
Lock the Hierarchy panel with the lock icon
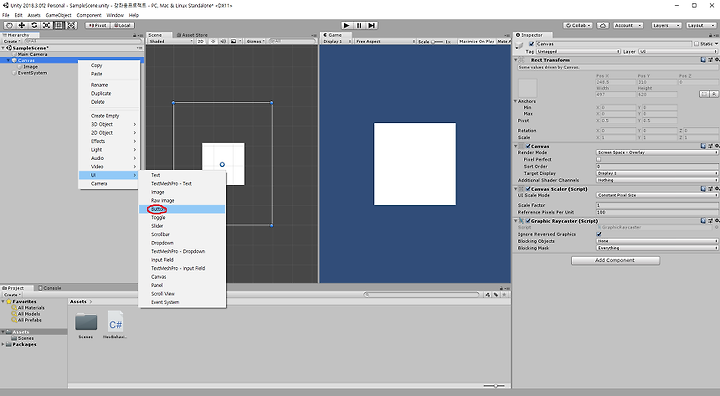[x=135, y=35]
